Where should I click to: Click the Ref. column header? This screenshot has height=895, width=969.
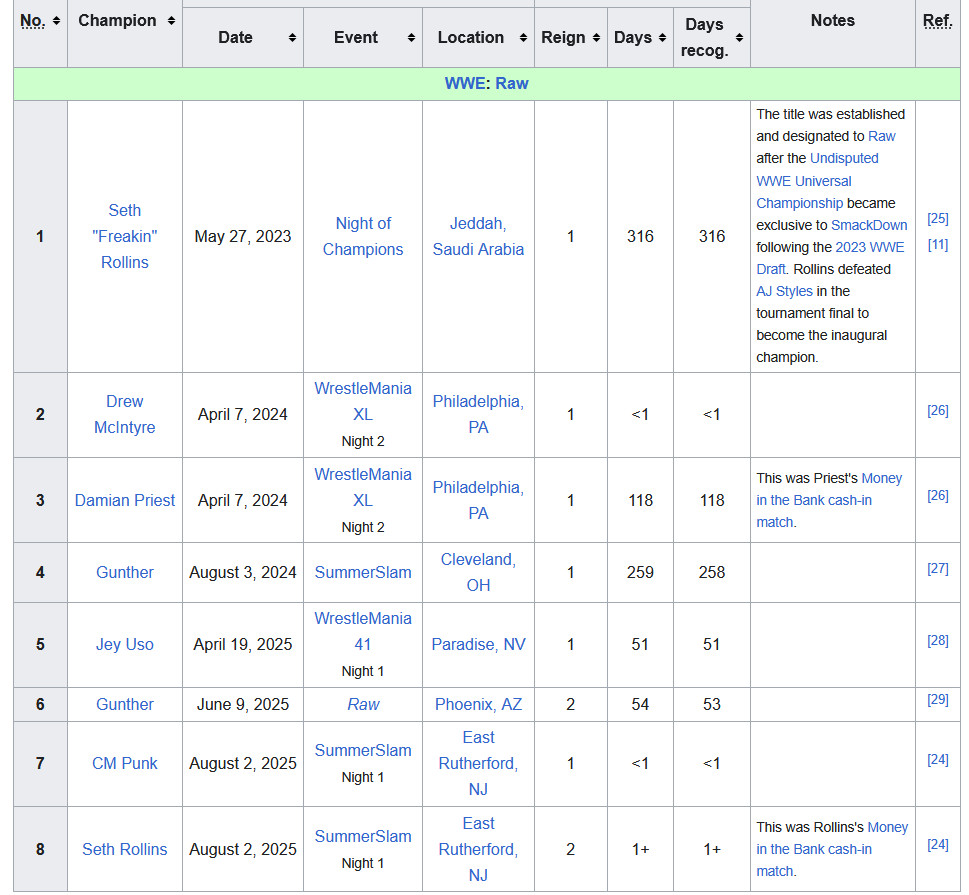937,20
